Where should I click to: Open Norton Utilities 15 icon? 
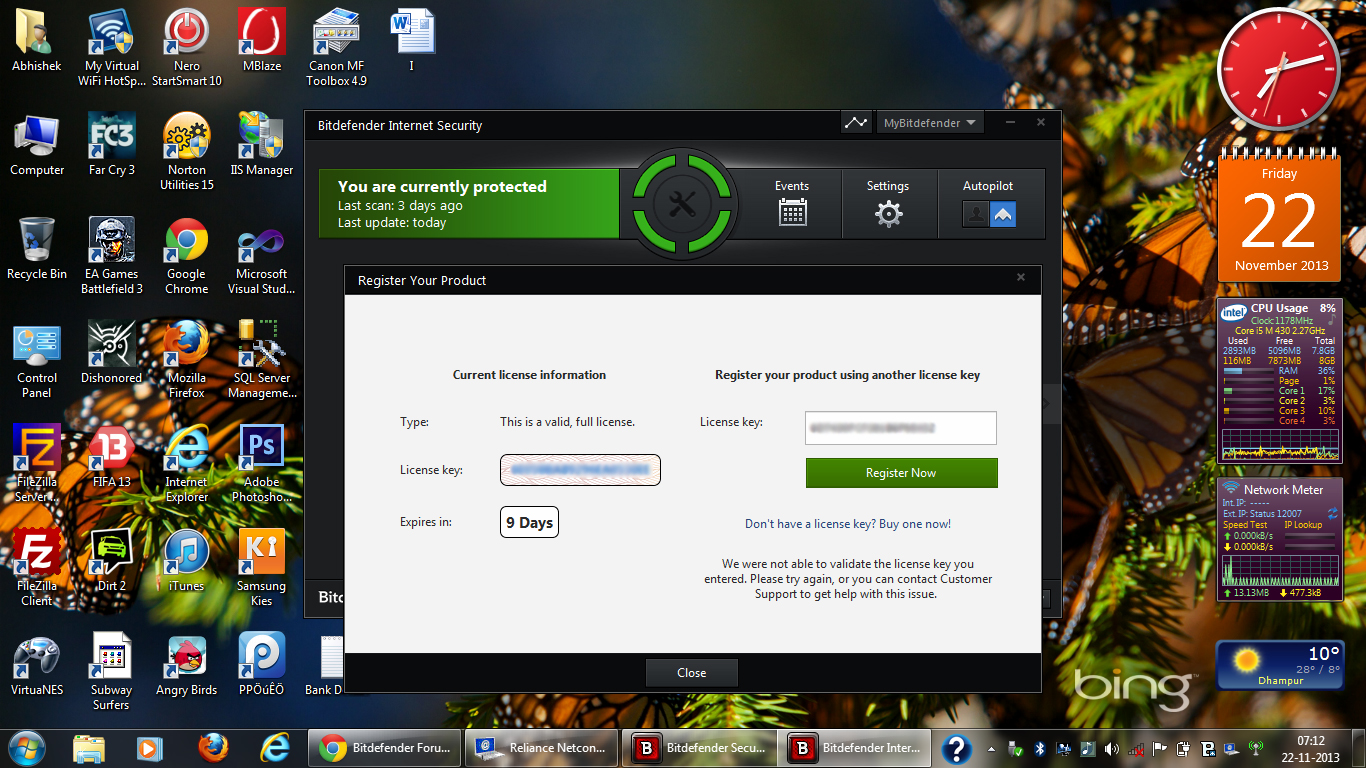click(187, 151)
